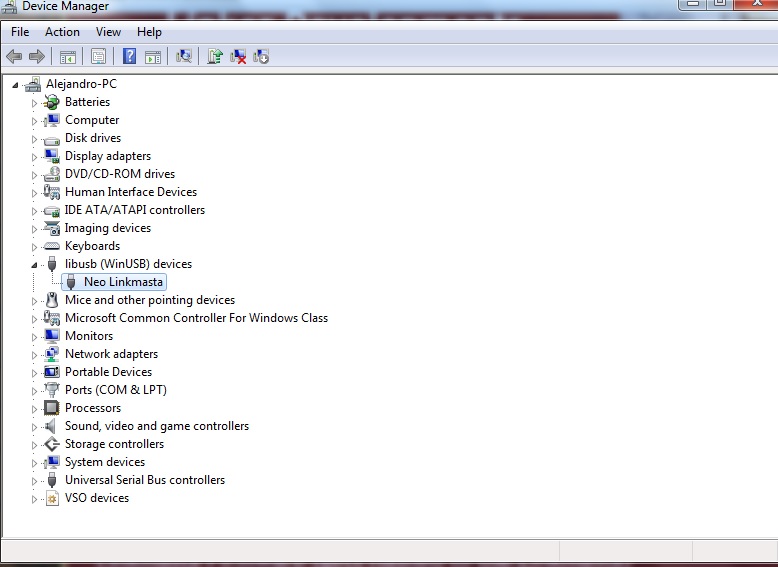
Task: Click Scan for hardware changes icon
Action: coord(184,56)
